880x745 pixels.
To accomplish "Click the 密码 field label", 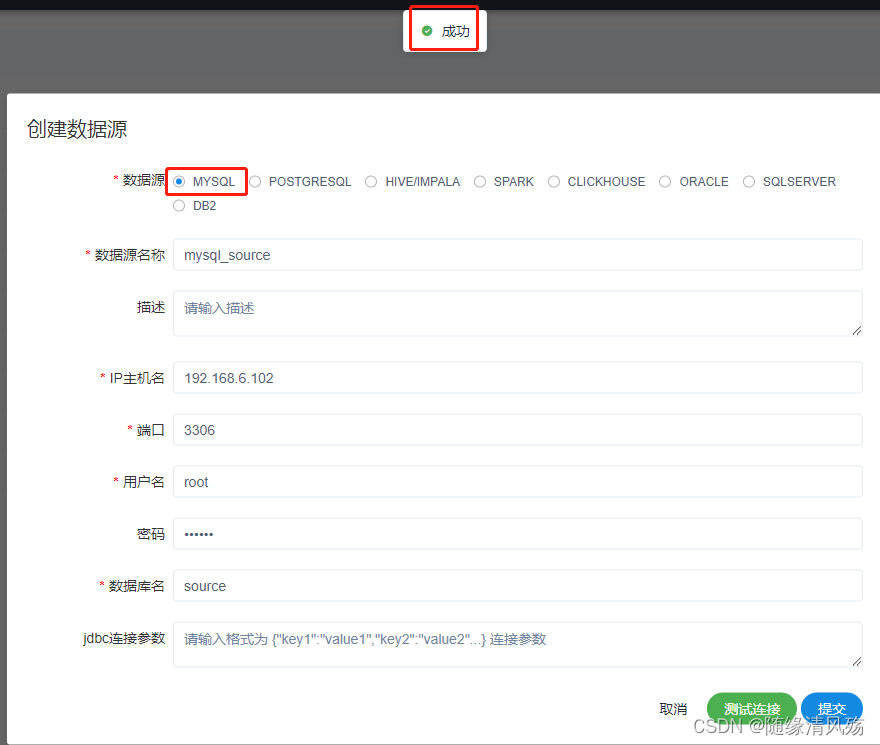I will point(151,534).
